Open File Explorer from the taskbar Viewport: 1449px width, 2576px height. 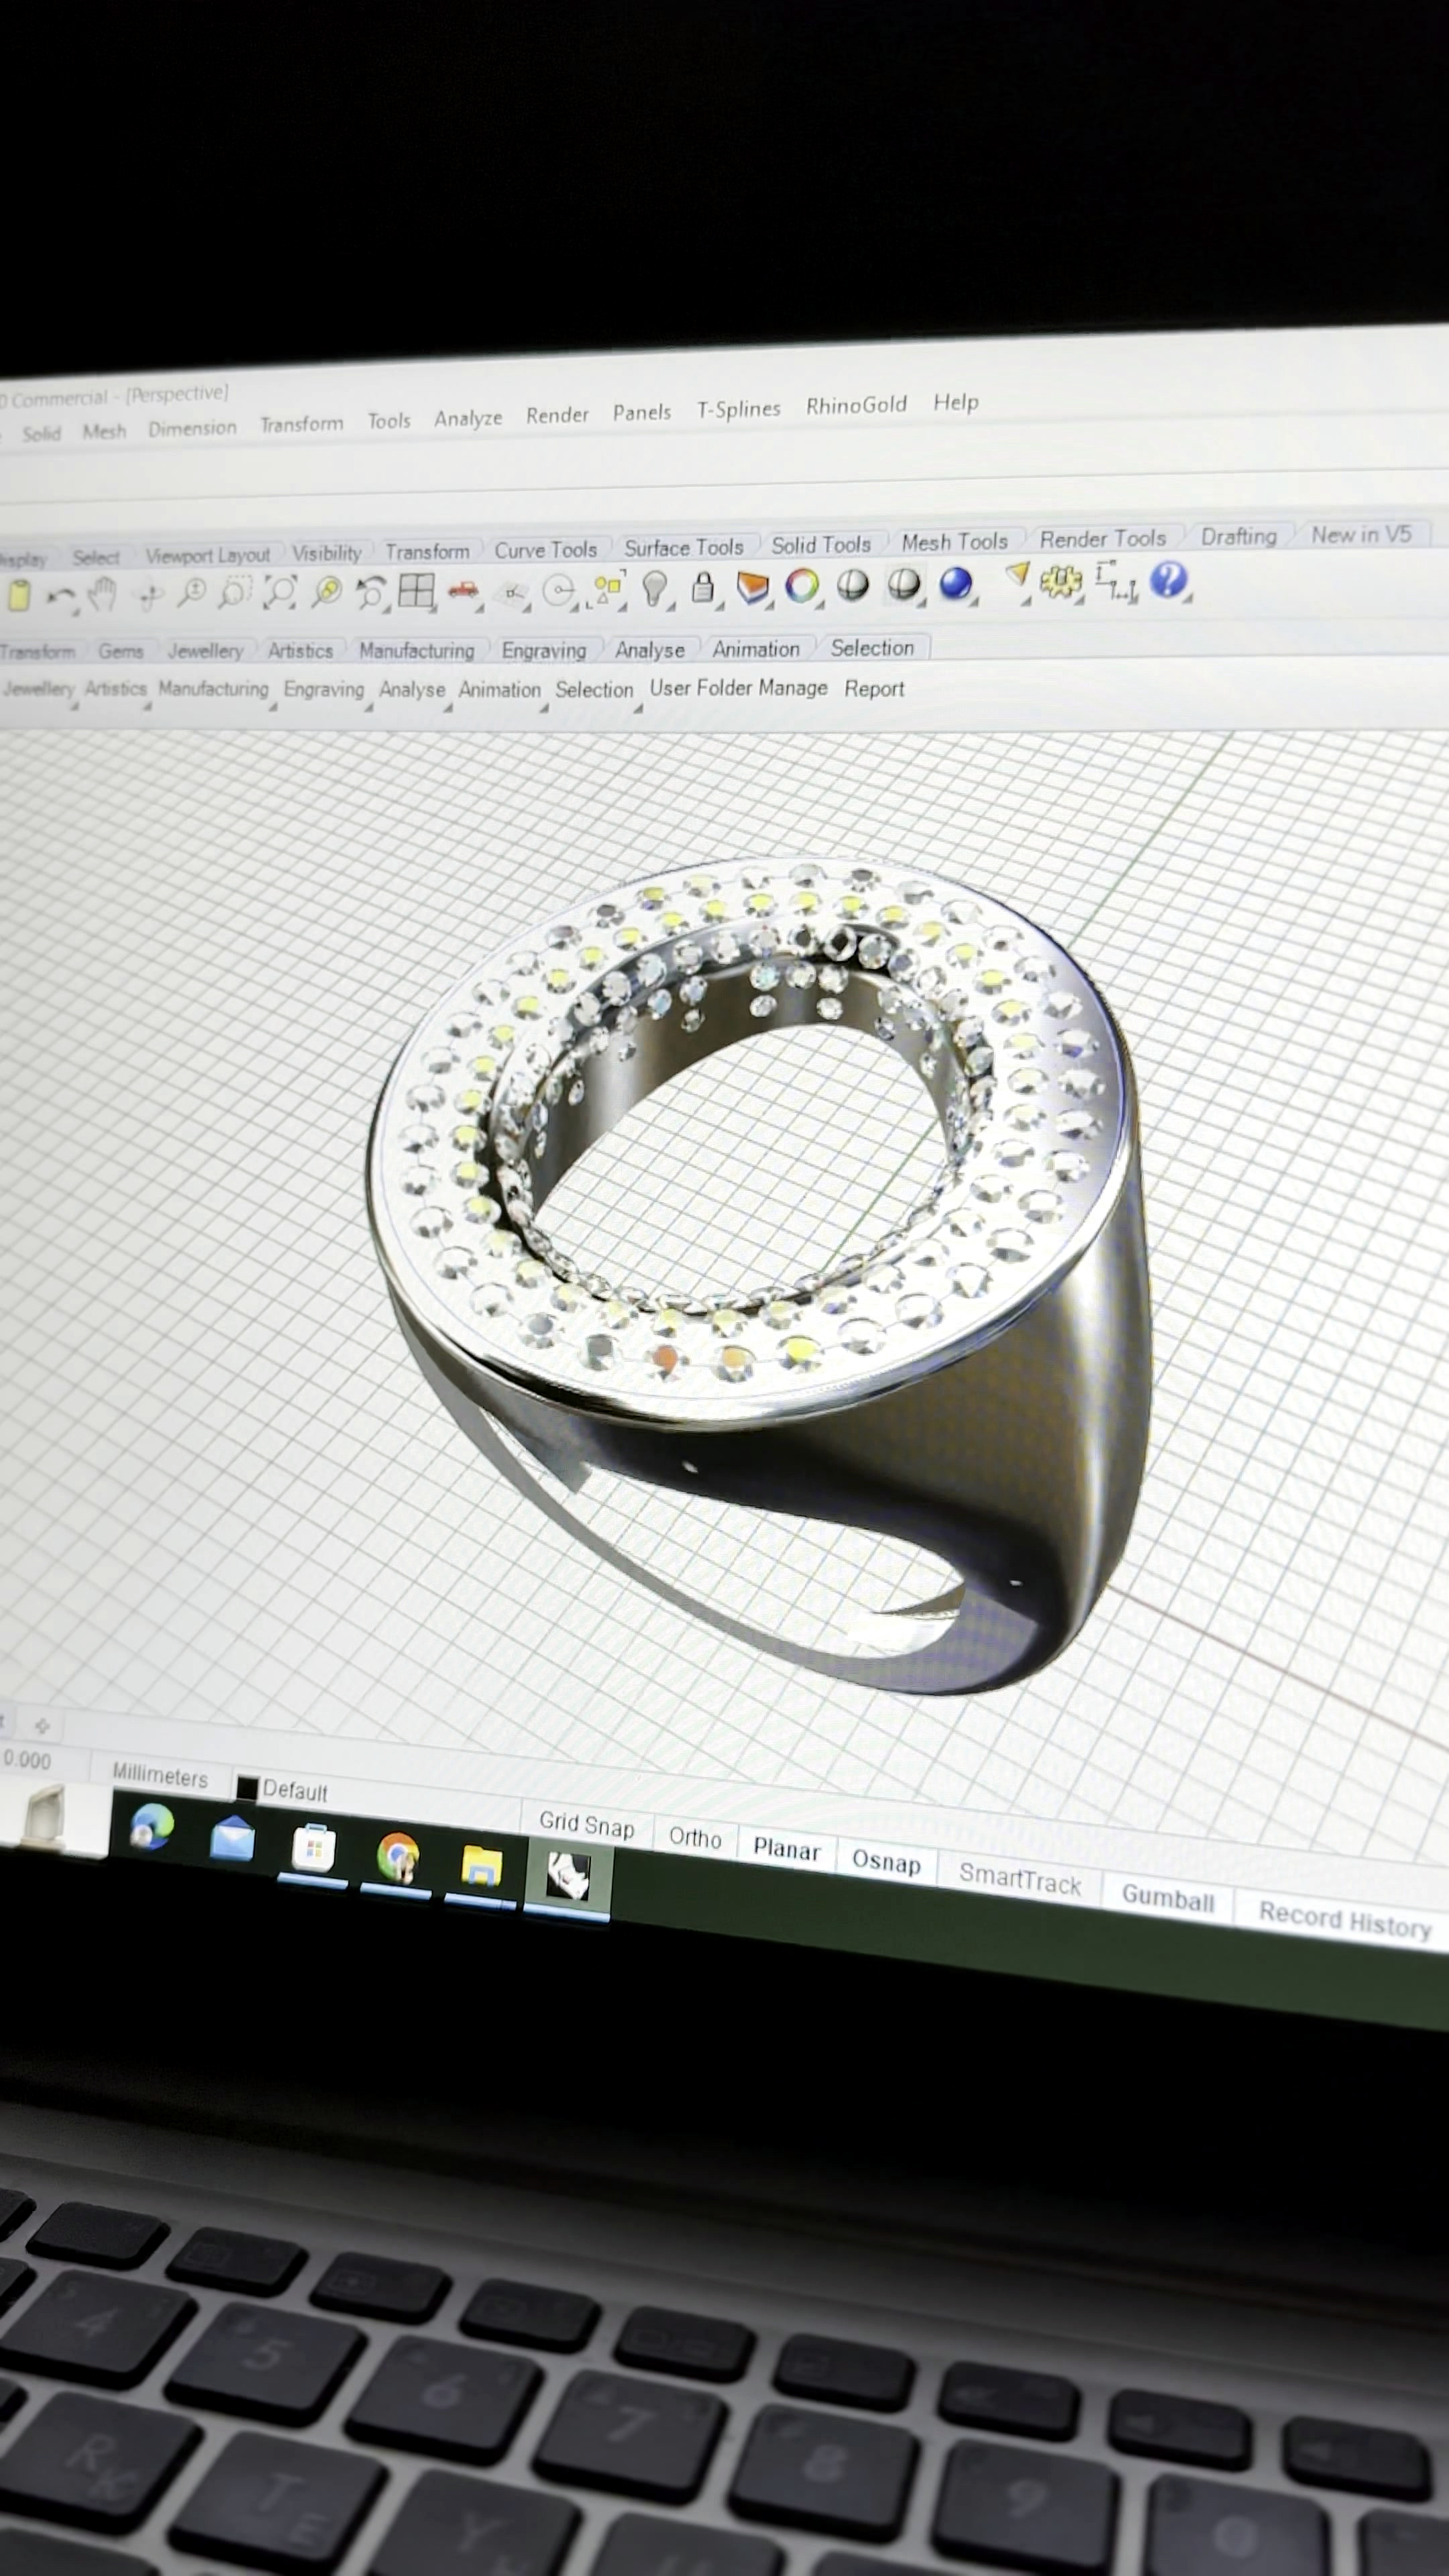(481, 1866)
